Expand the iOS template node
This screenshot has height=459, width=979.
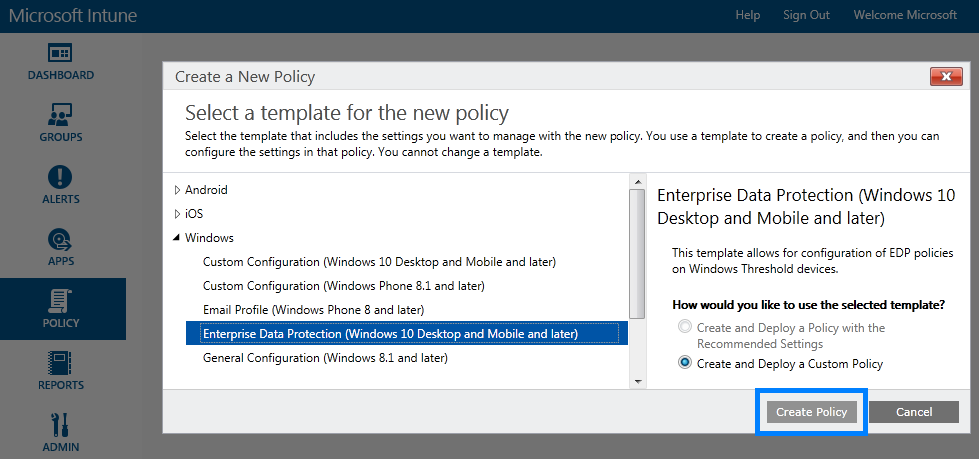[x=179, y=214]
